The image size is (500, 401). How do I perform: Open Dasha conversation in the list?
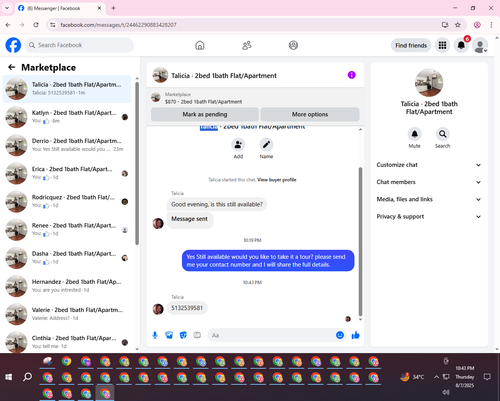coord(67,258)
